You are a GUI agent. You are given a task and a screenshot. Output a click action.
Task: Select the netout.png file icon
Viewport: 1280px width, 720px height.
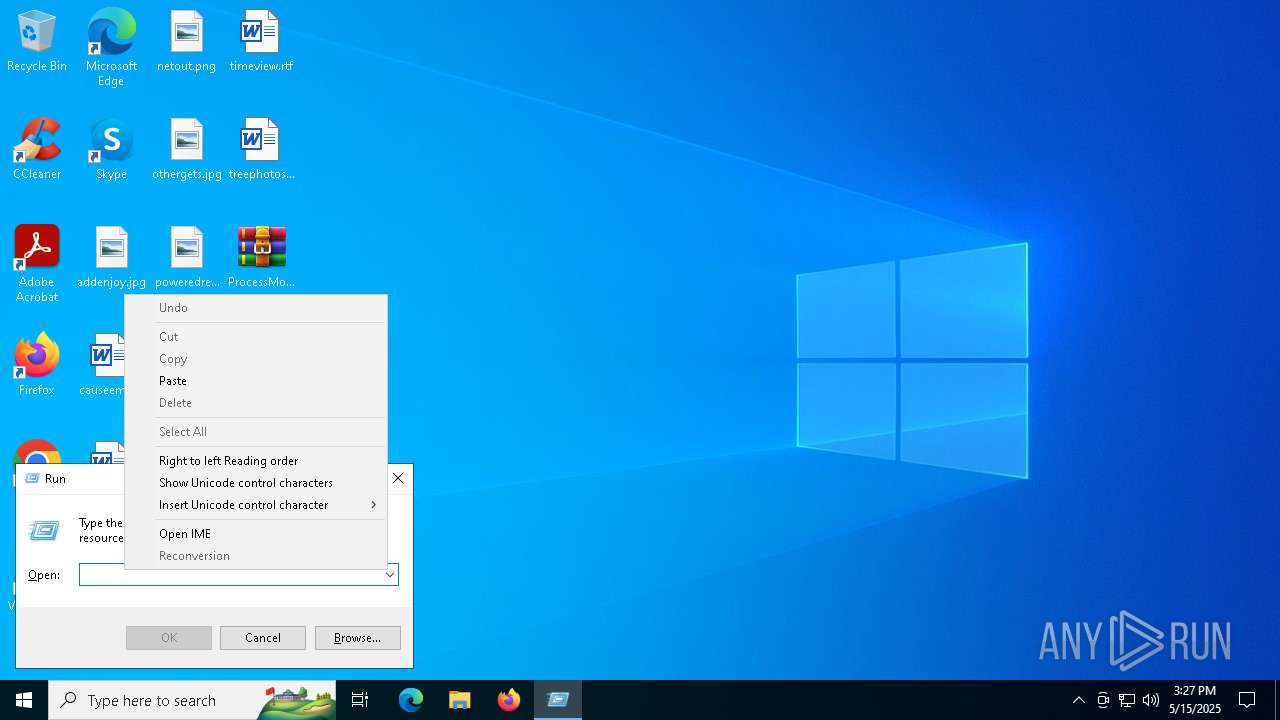pyautogui.click(x=186, y=42)
